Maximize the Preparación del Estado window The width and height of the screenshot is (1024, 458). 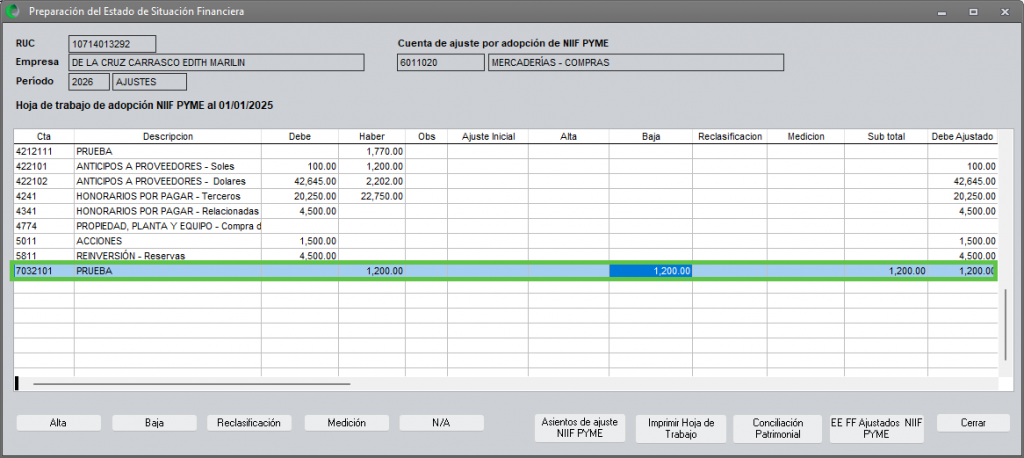[x=973, y=12]
